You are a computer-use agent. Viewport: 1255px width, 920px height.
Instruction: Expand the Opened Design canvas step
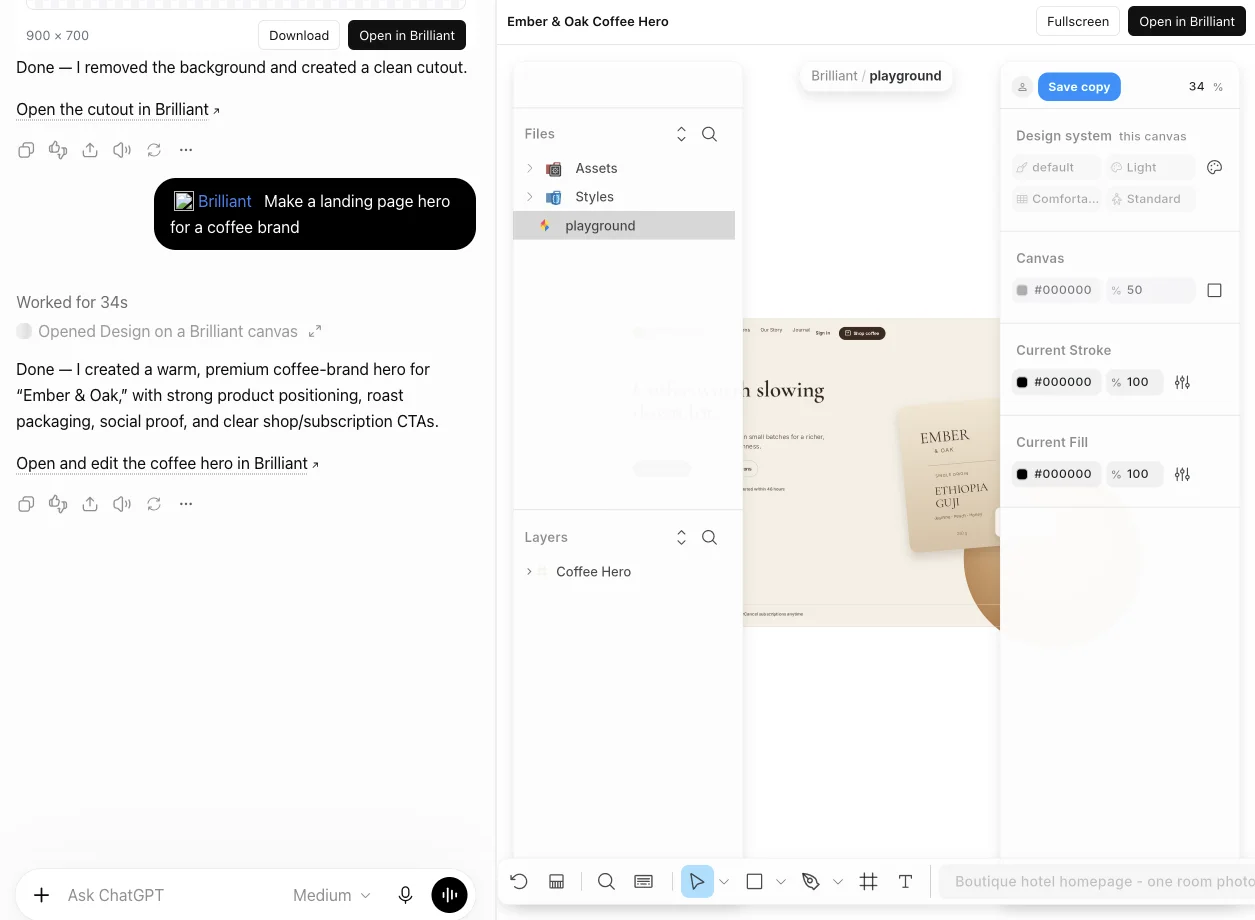click(x=315, y=331)
